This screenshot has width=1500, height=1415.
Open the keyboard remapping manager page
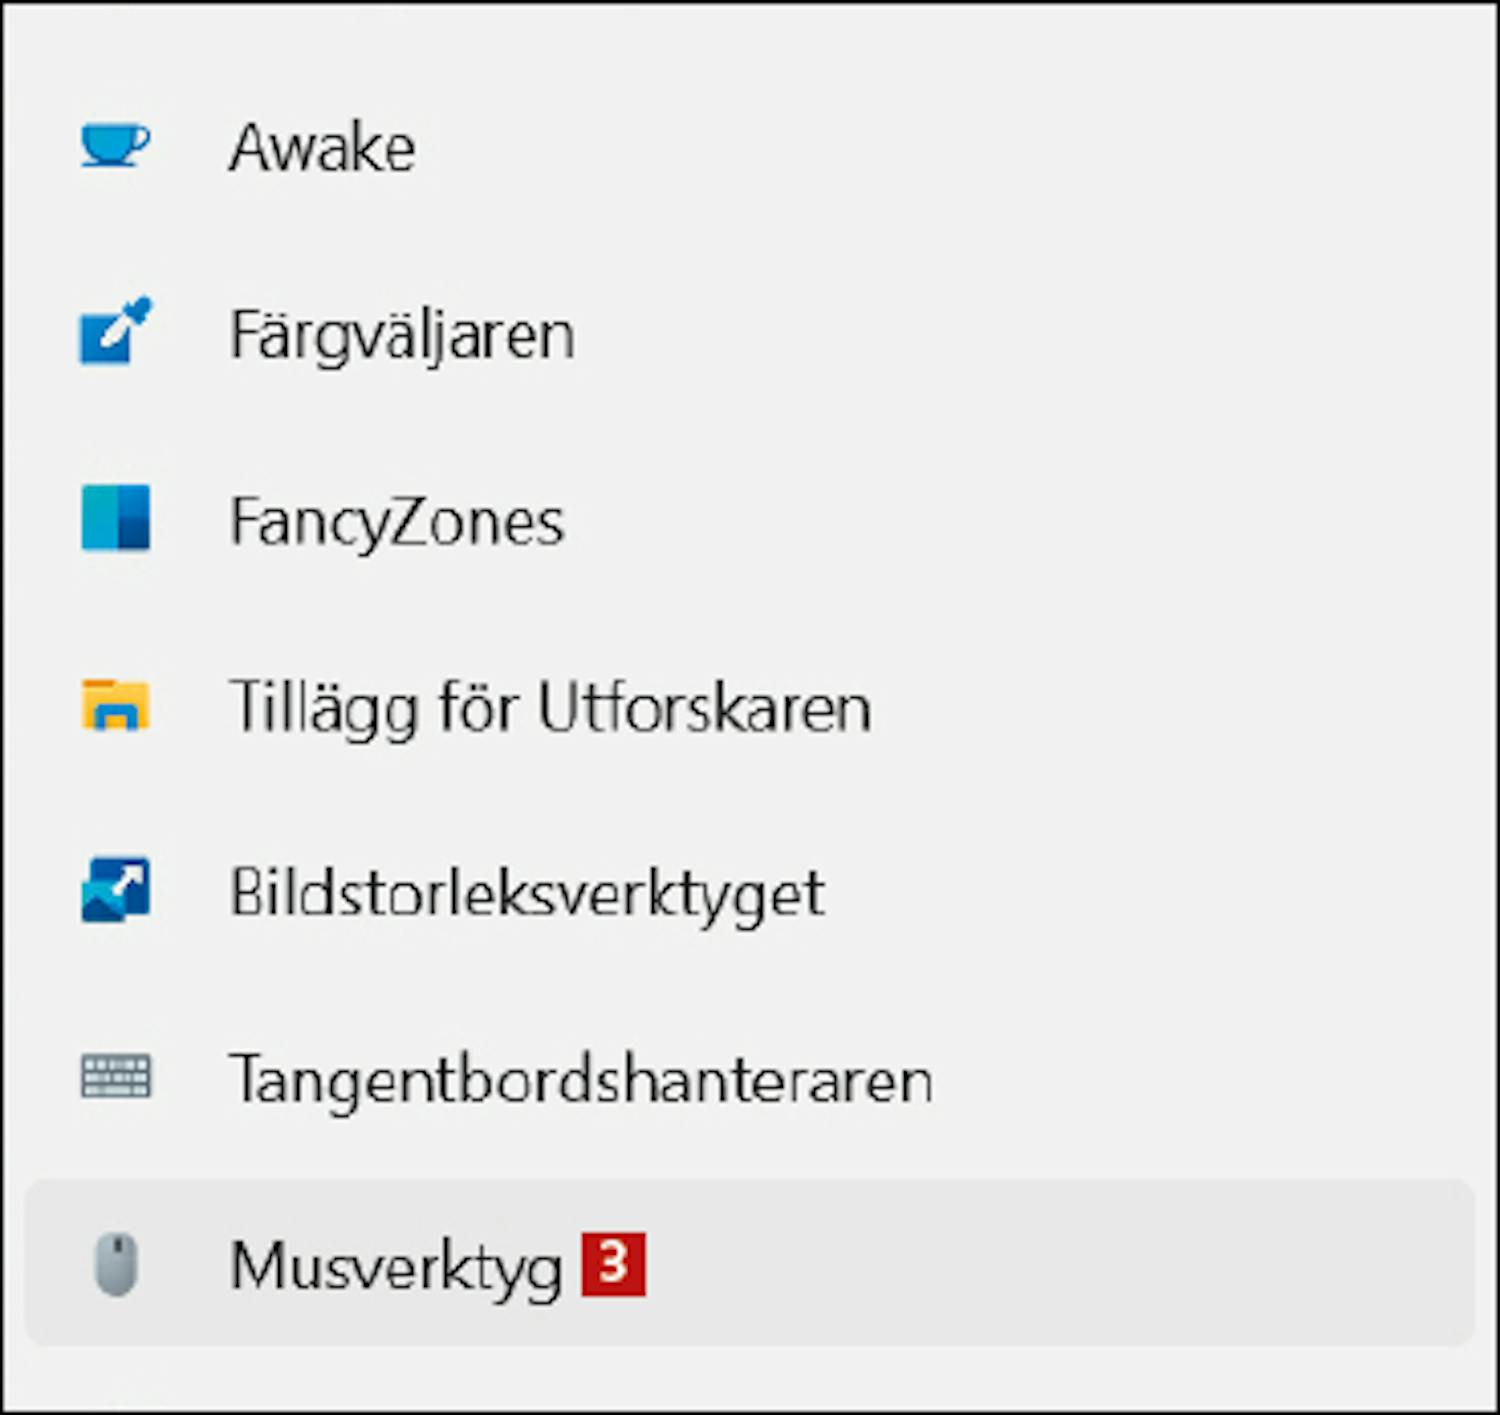pos(581,1080)
